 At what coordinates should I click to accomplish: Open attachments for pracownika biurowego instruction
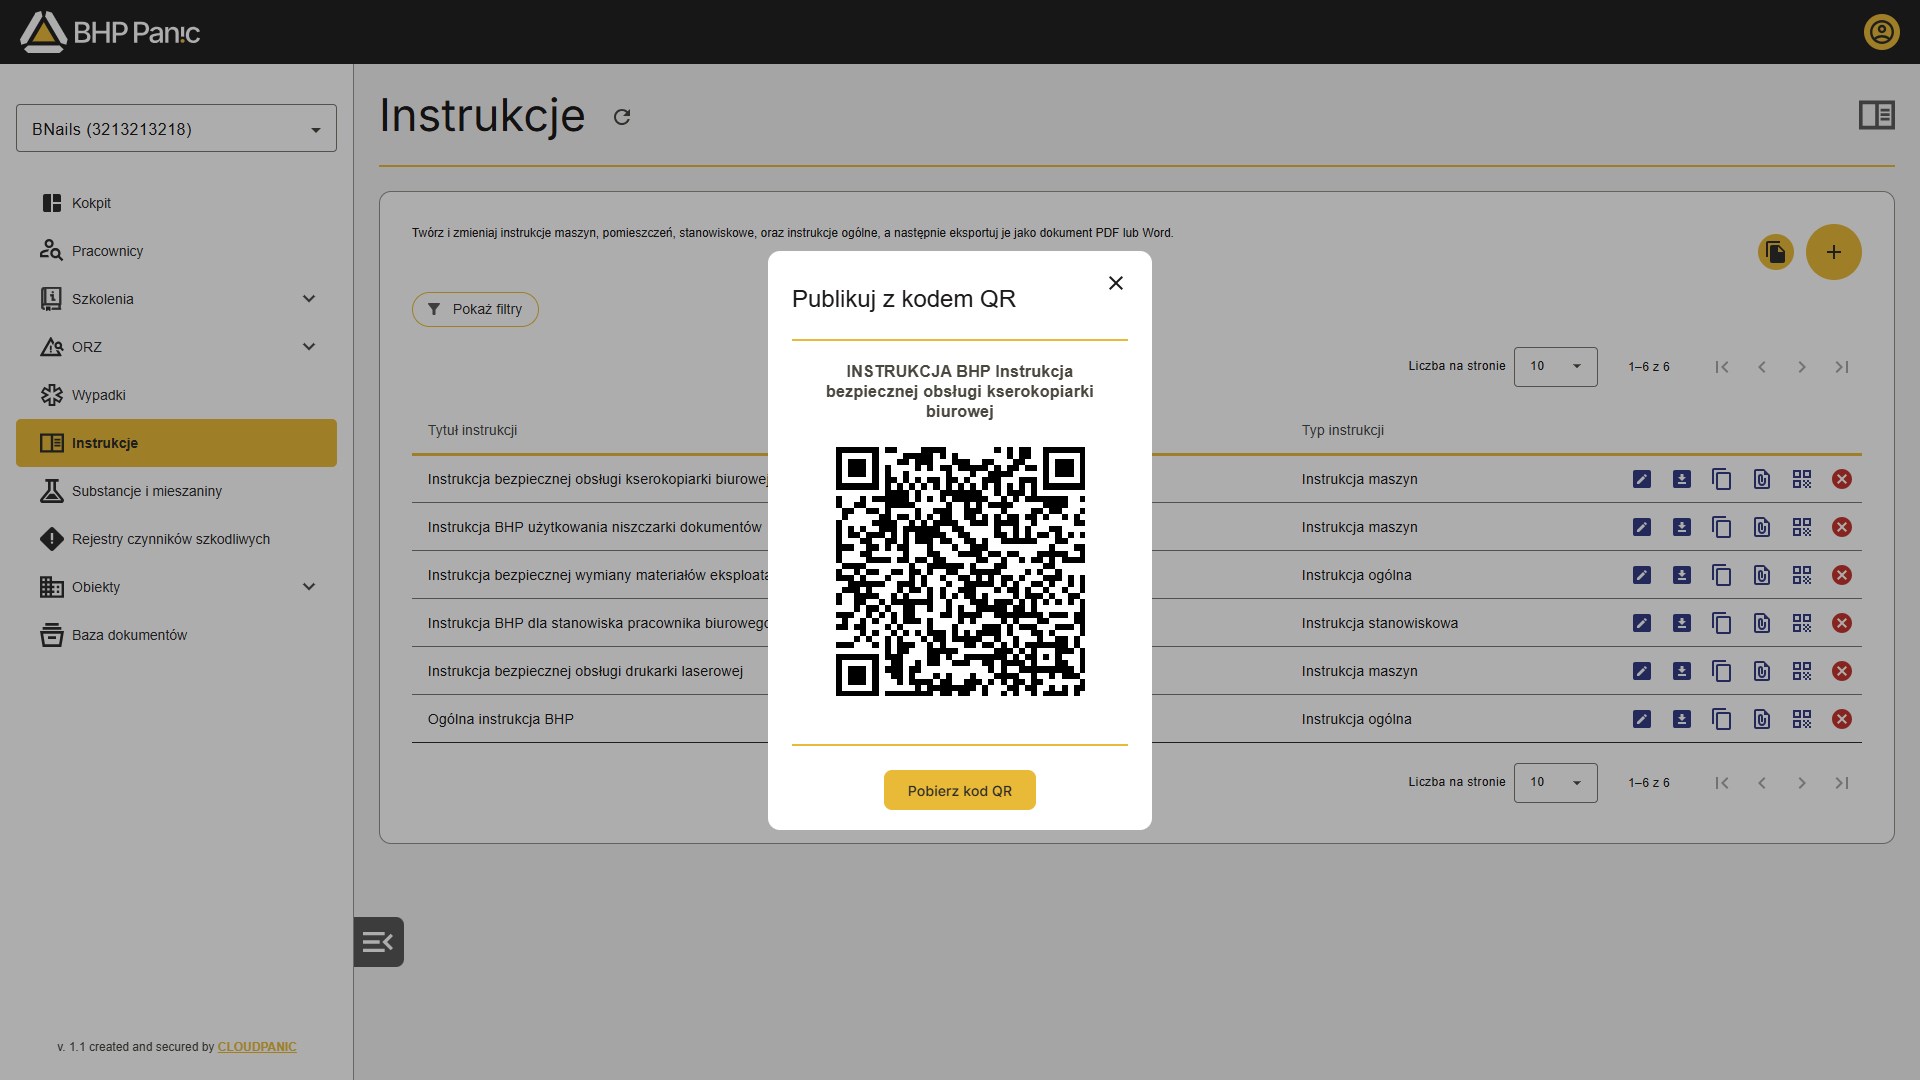click(1761, 623)
